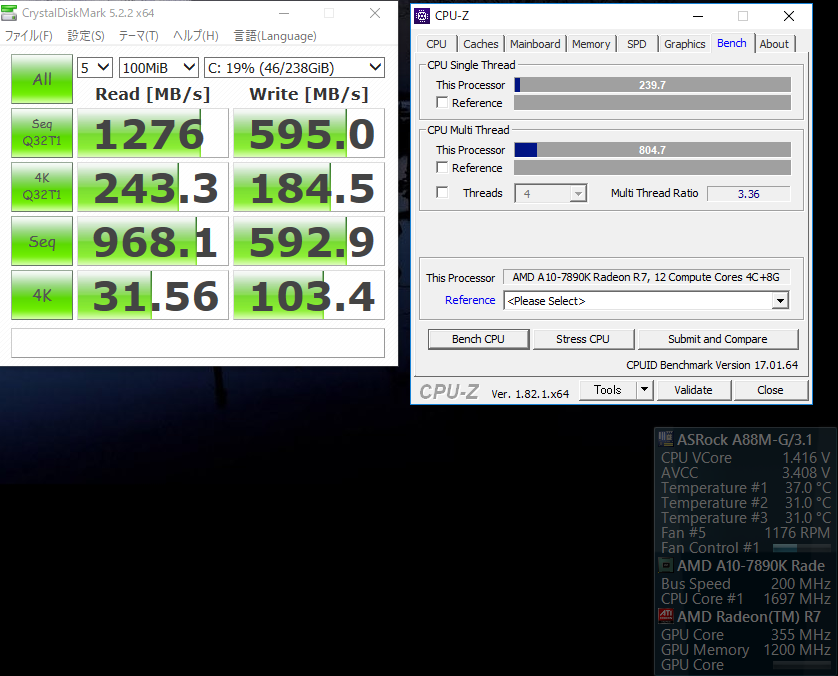This screenshot has height=676, width=838.
Task: Run all benchmarks with the All button
Action: [x=42, y=79]
